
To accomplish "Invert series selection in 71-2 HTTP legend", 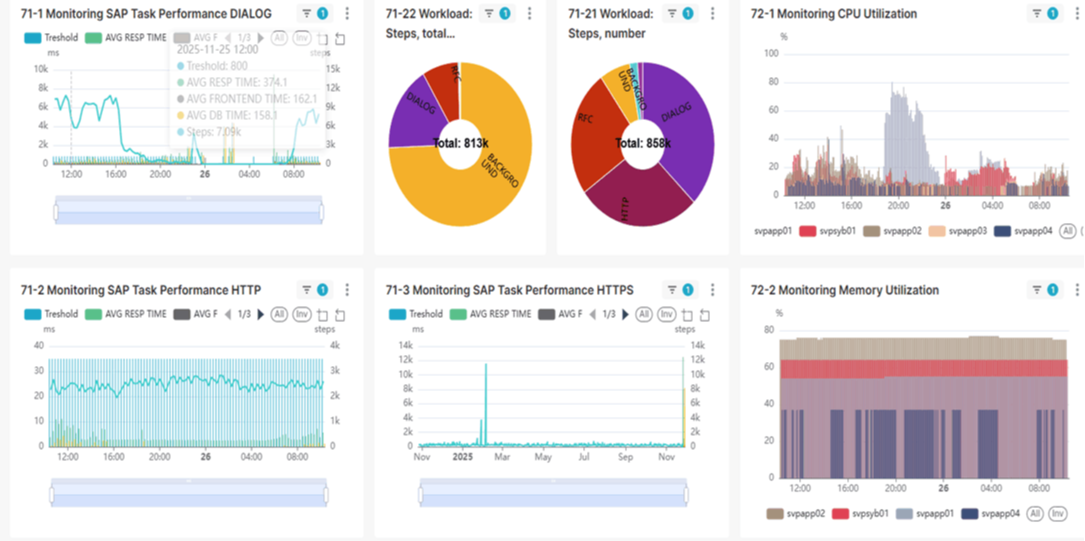I will (301, 314).
